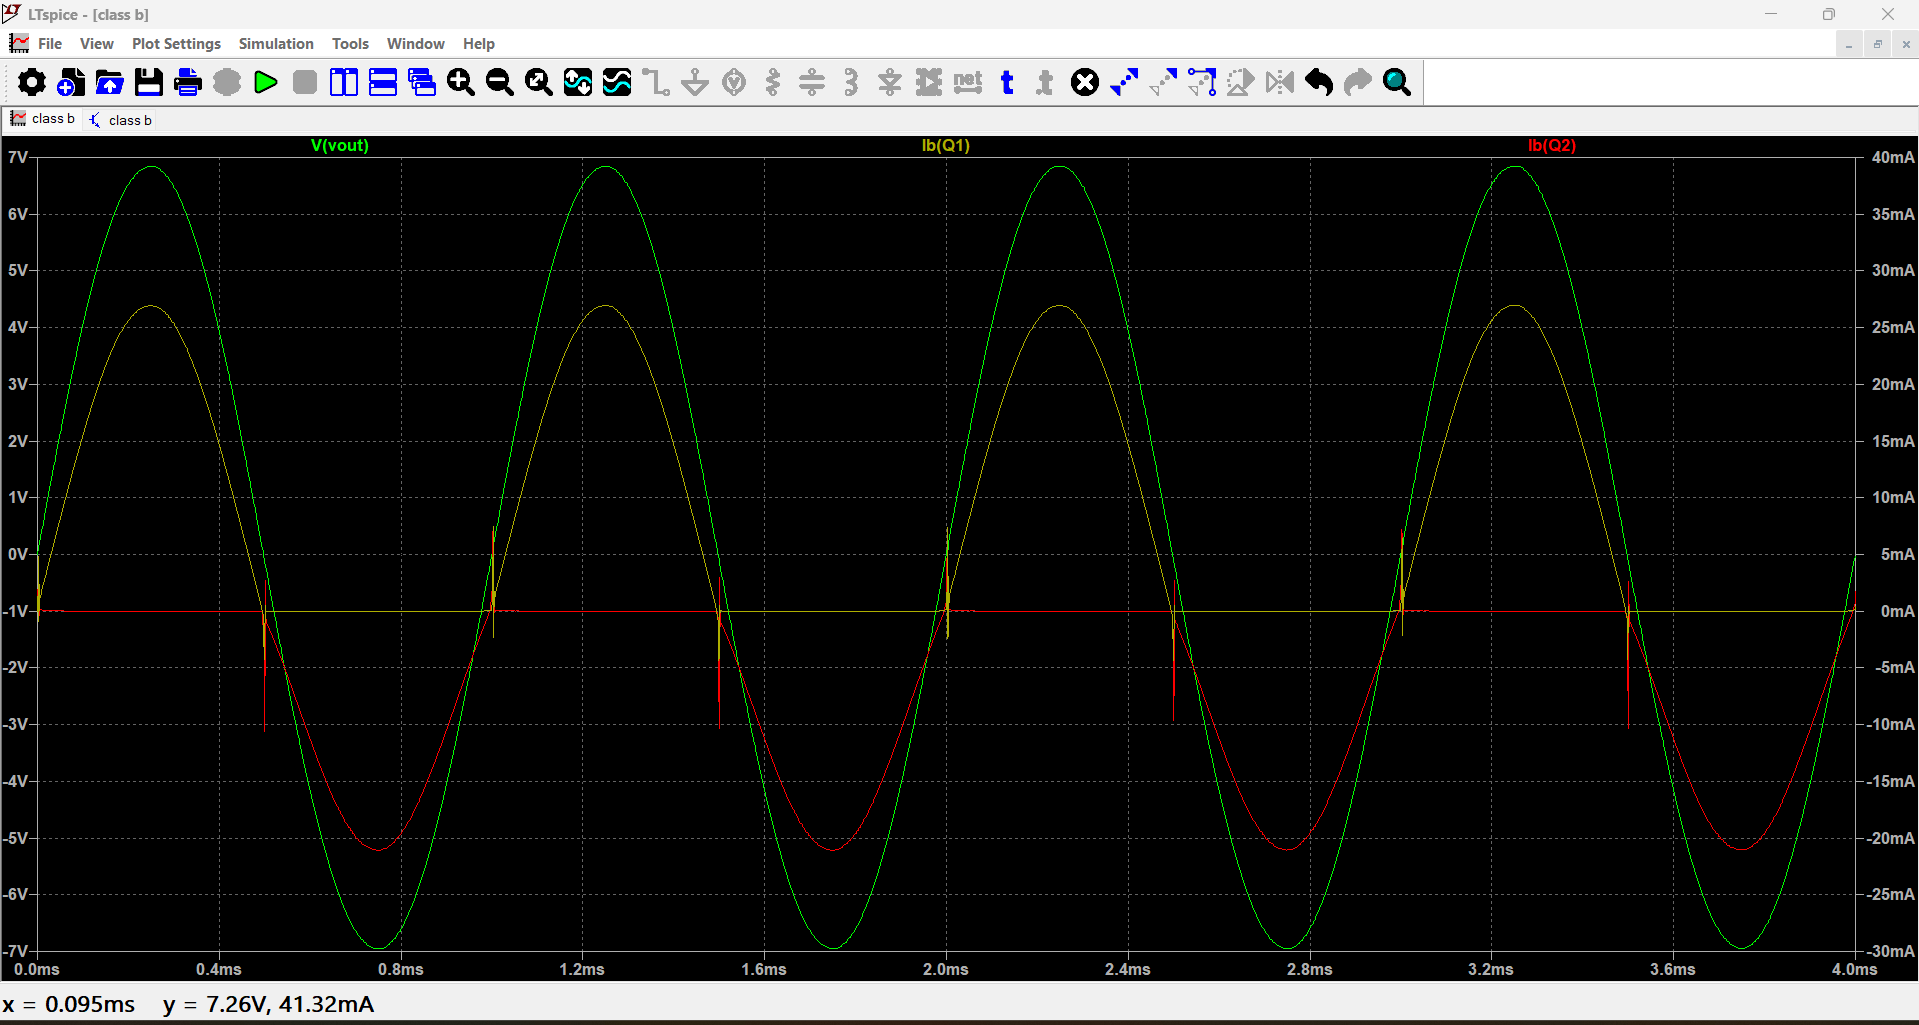
Task: Create a new schematic with the toolbar icon
Action: click(71, 82)
